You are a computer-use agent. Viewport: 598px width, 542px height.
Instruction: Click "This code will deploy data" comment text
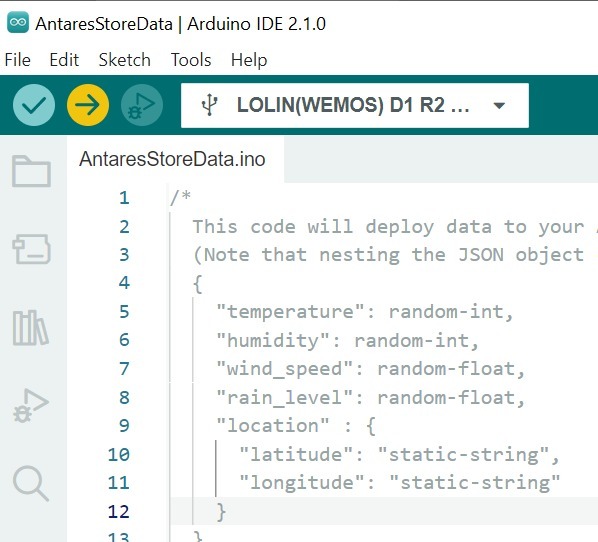click(x=342, y=227)
